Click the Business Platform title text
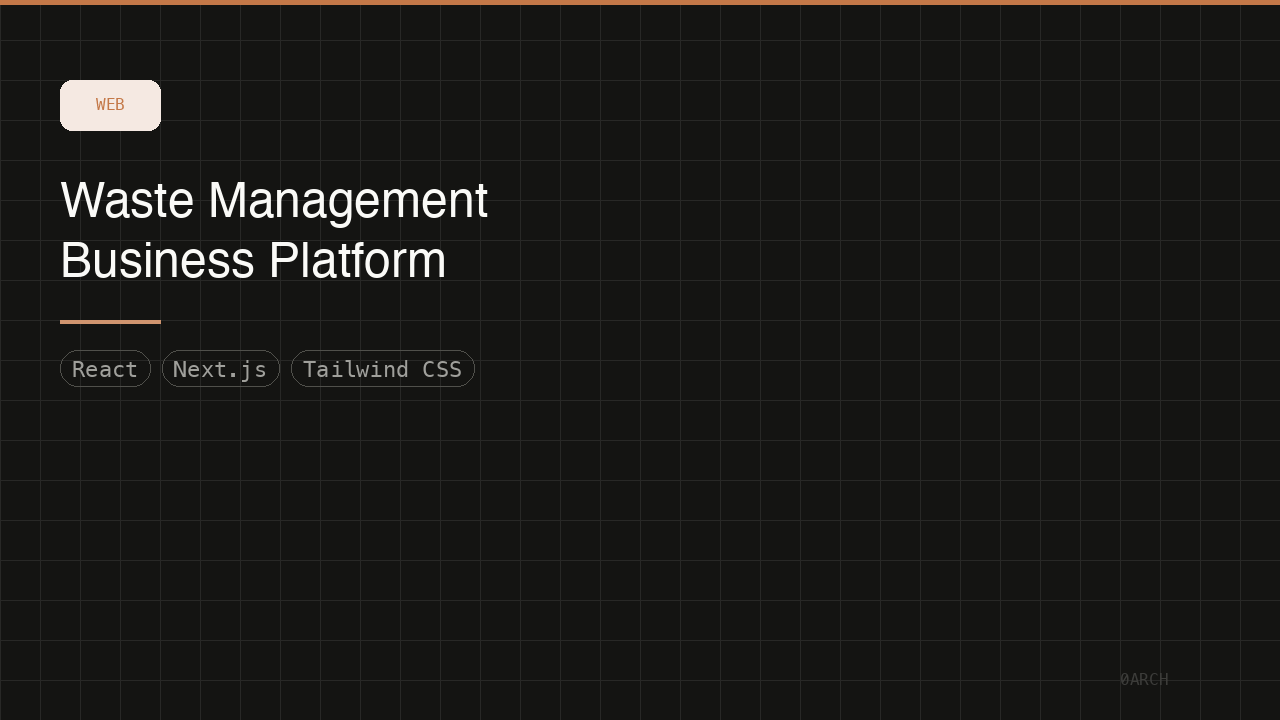 [x=253, y=262]
